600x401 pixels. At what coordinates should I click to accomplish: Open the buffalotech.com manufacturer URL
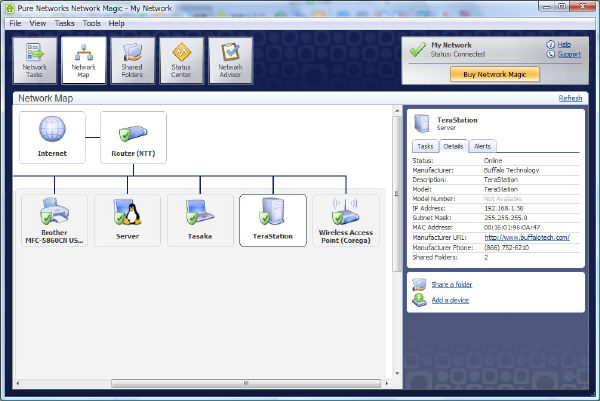pyautogui.click(x=527, y=237)
